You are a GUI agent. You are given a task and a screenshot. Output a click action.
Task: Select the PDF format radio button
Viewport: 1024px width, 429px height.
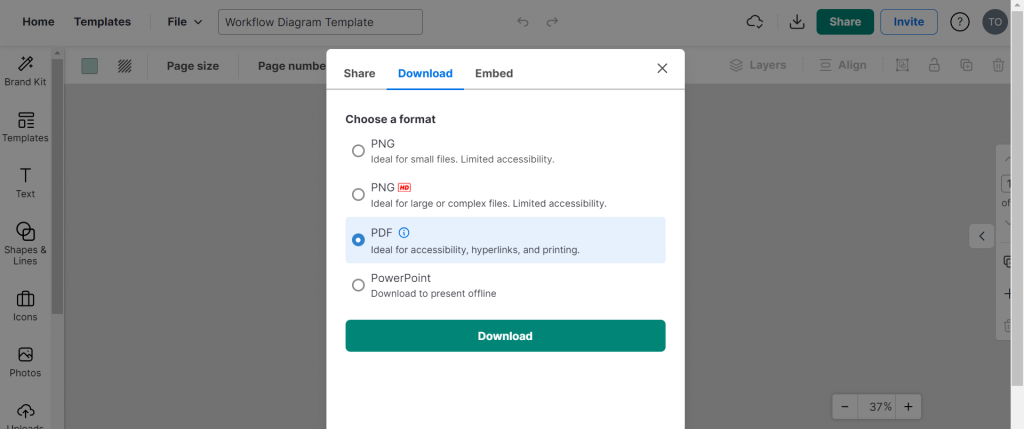click(358, 240)
